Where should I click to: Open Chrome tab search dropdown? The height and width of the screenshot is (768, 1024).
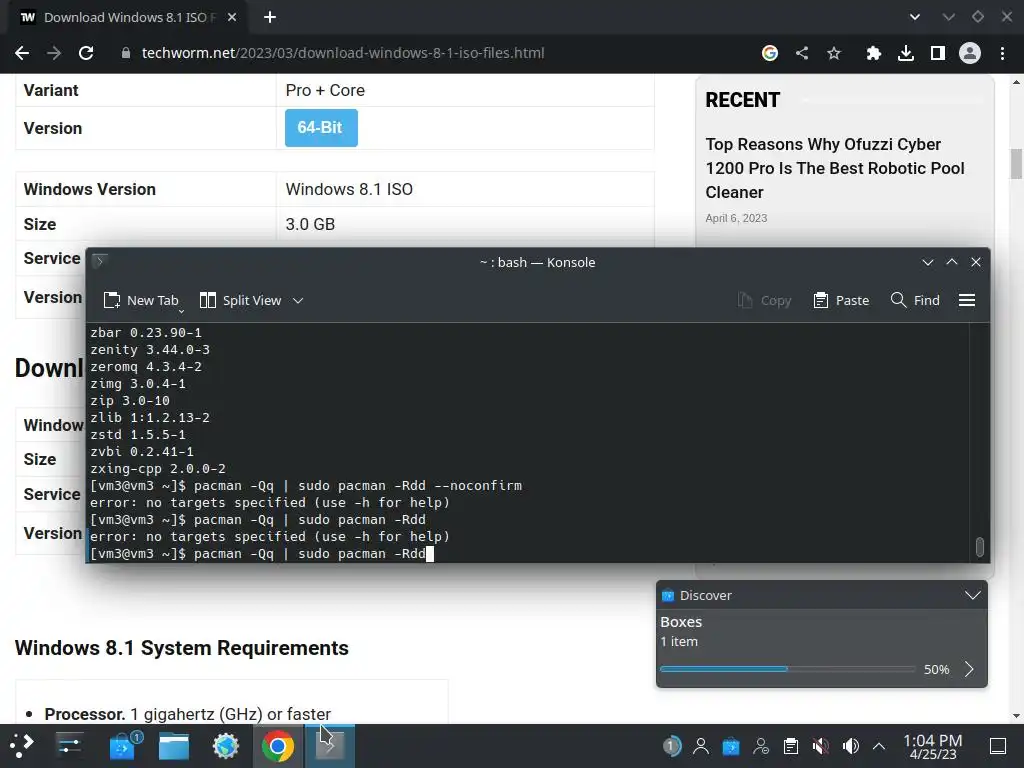[915, 18]
